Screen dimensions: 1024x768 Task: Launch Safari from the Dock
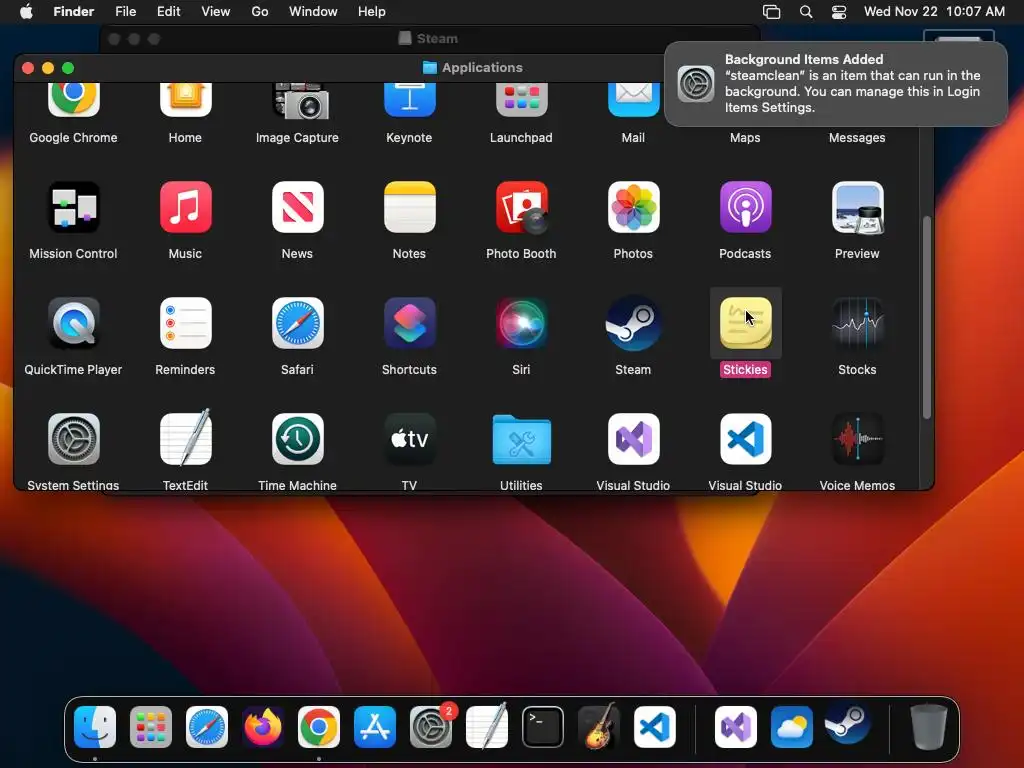(x=207, y=727)
